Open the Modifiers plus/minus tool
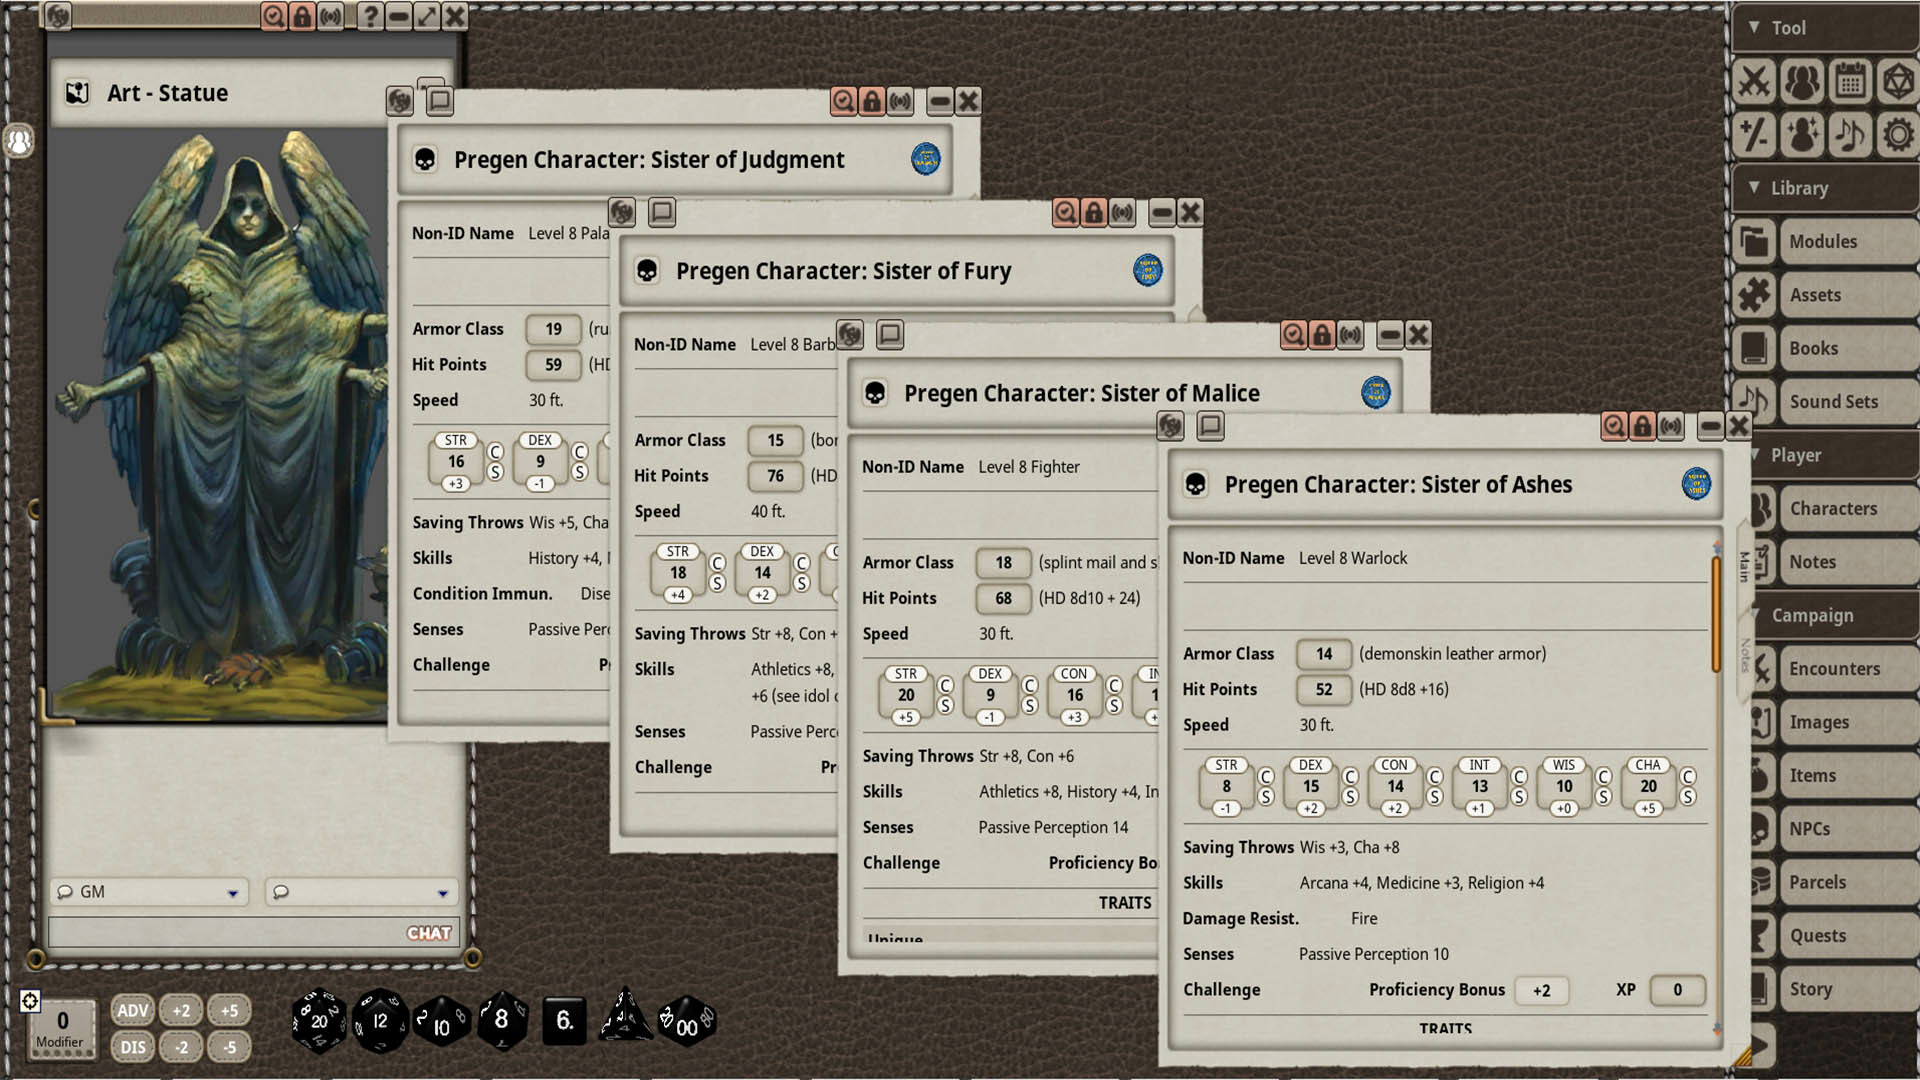Image resolution: width=1920 pixels, height=1080 pixels. pyautogui.click(x=1754, y=134)
